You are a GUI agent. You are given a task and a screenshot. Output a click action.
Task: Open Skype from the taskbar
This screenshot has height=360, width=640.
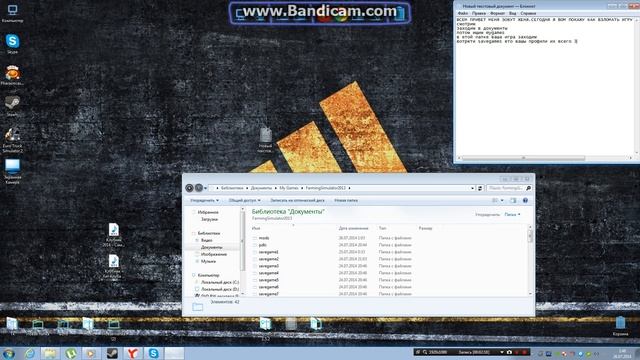pyautogui.click(x=153, y=353)
